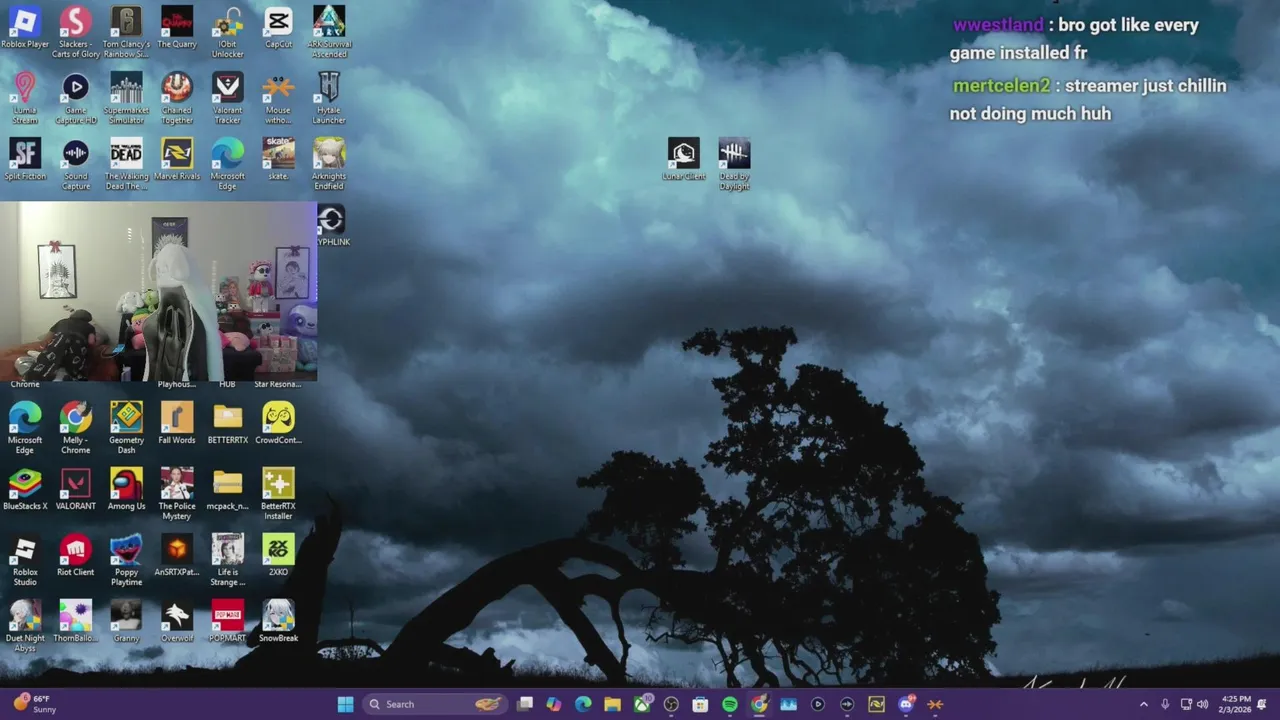Select ARK Survival Ascended desktop icon

[329, 32]
